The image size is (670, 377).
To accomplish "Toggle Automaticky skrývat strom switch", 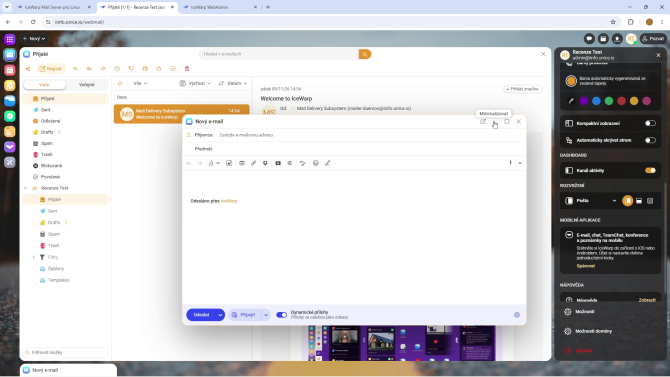I will [x=650, y=140].
